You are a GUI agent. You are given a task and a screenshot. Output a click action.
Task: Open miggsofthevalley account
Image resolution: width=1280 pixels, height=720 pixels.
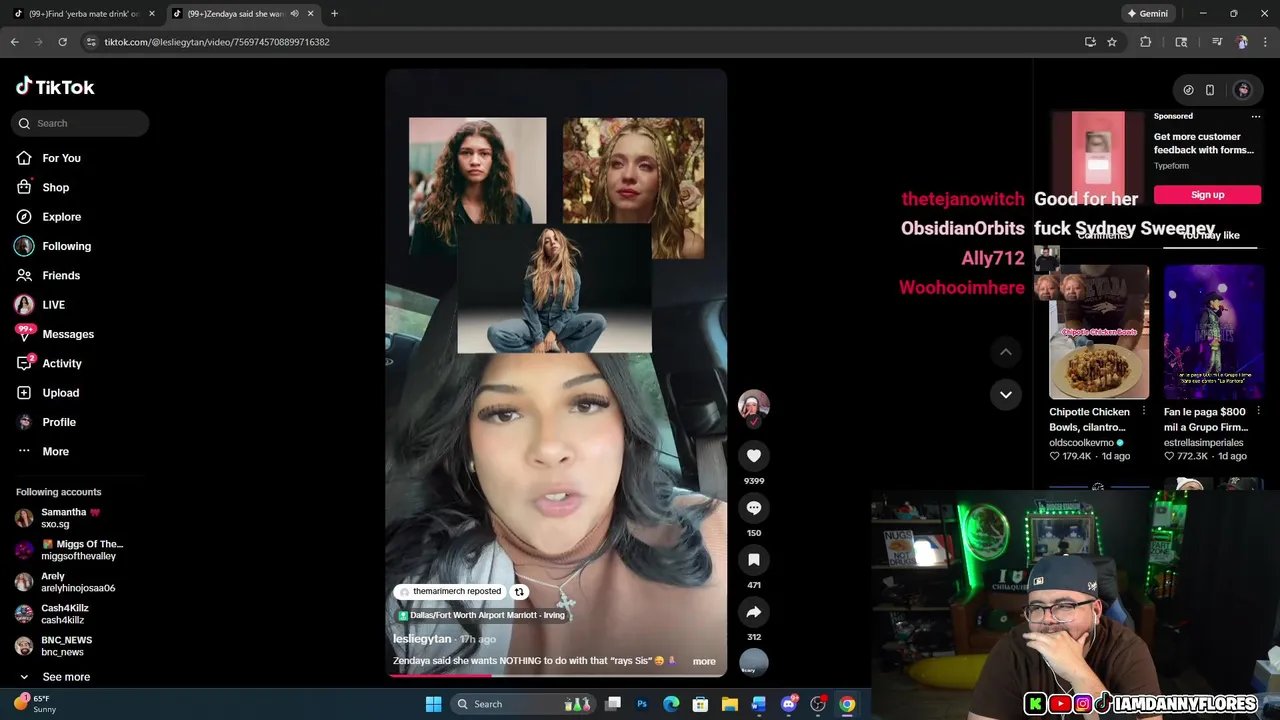pyautogui.click(x=69, y=550)
